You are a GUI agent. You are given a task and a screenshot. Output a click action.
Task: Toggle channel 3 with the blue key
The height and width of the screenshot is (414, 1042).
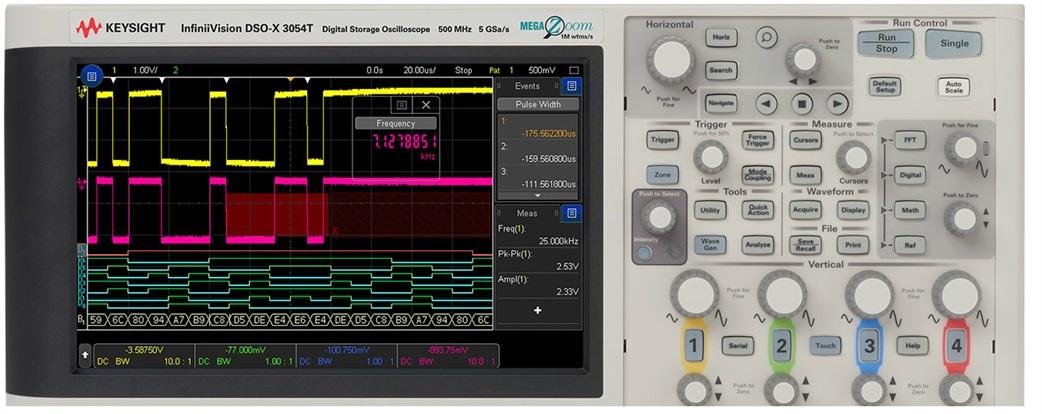[868, 346]
